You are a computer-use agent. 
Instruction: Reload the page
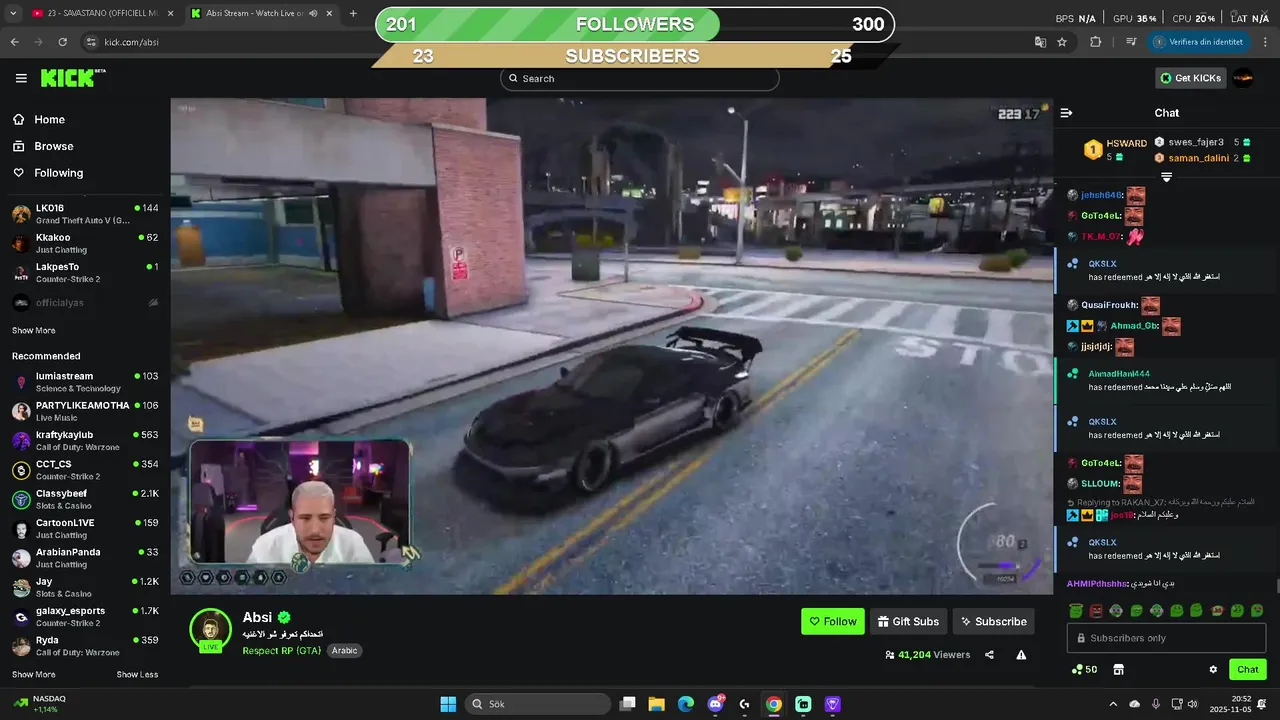tap(63, 42)
